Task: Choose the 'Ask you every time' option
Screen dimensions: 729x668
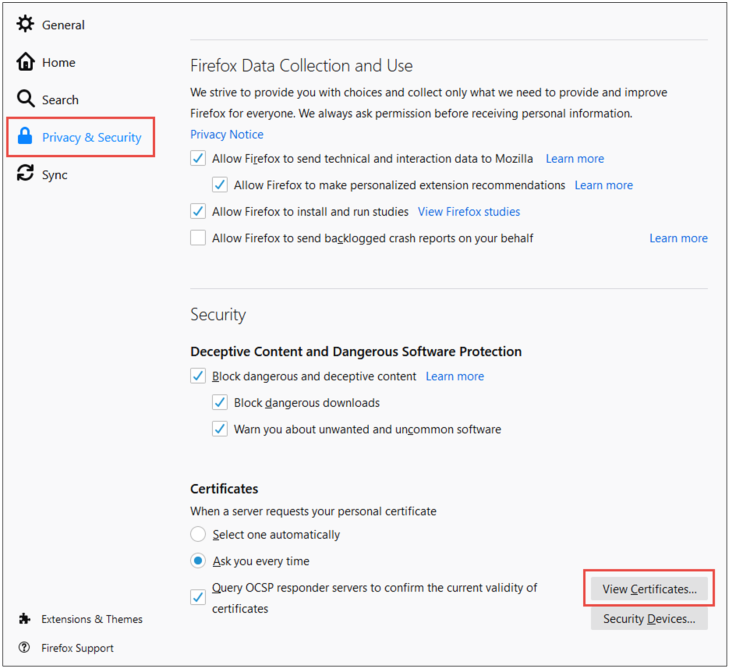Action: pyautogui.click(x=198, y=561)
